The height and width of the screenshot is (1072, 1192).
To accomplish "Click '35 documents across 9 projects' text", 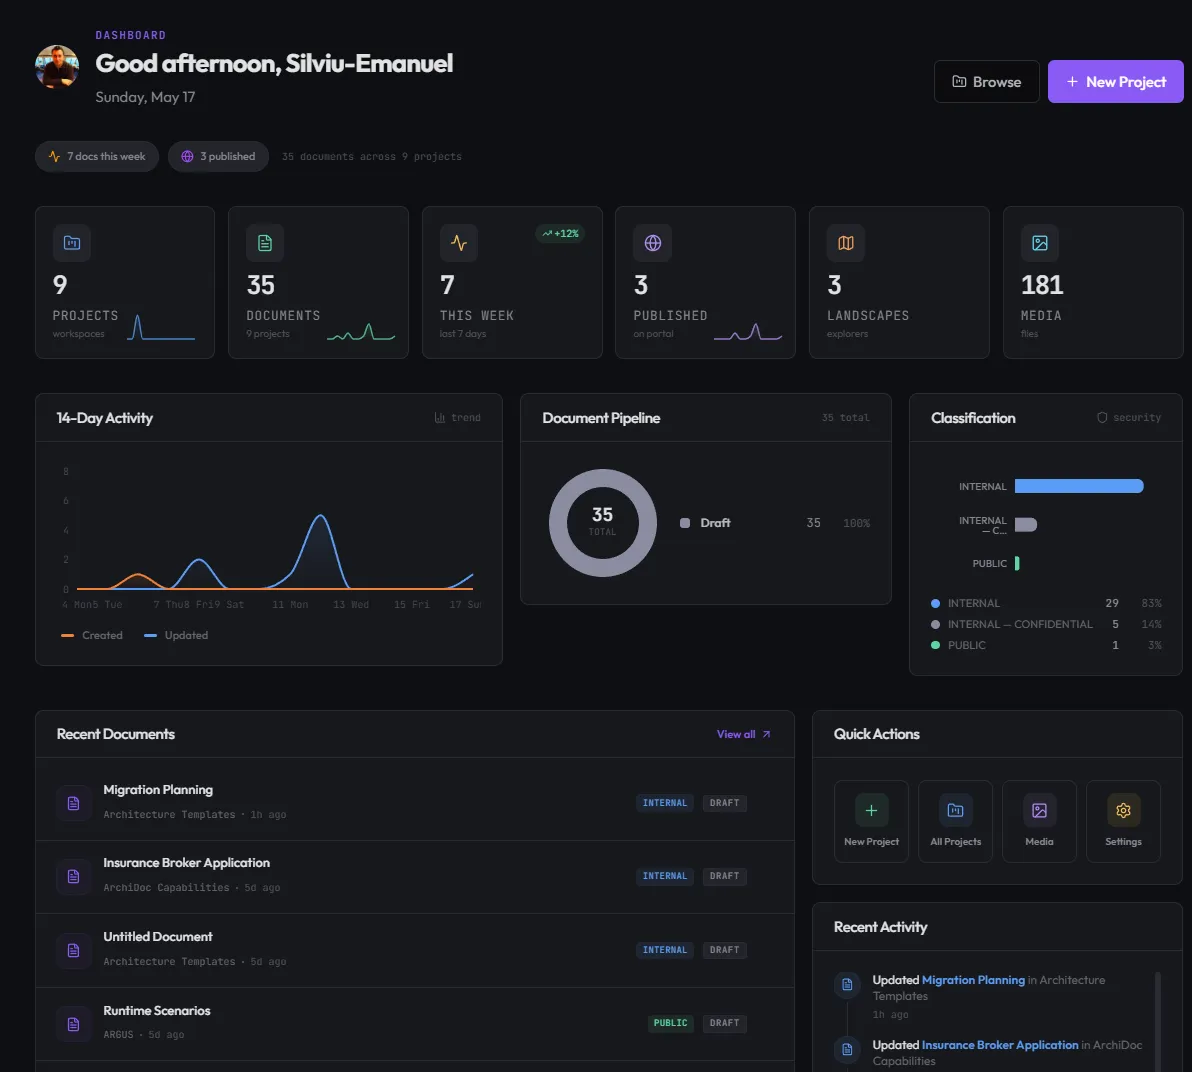I will click(372, 157).
